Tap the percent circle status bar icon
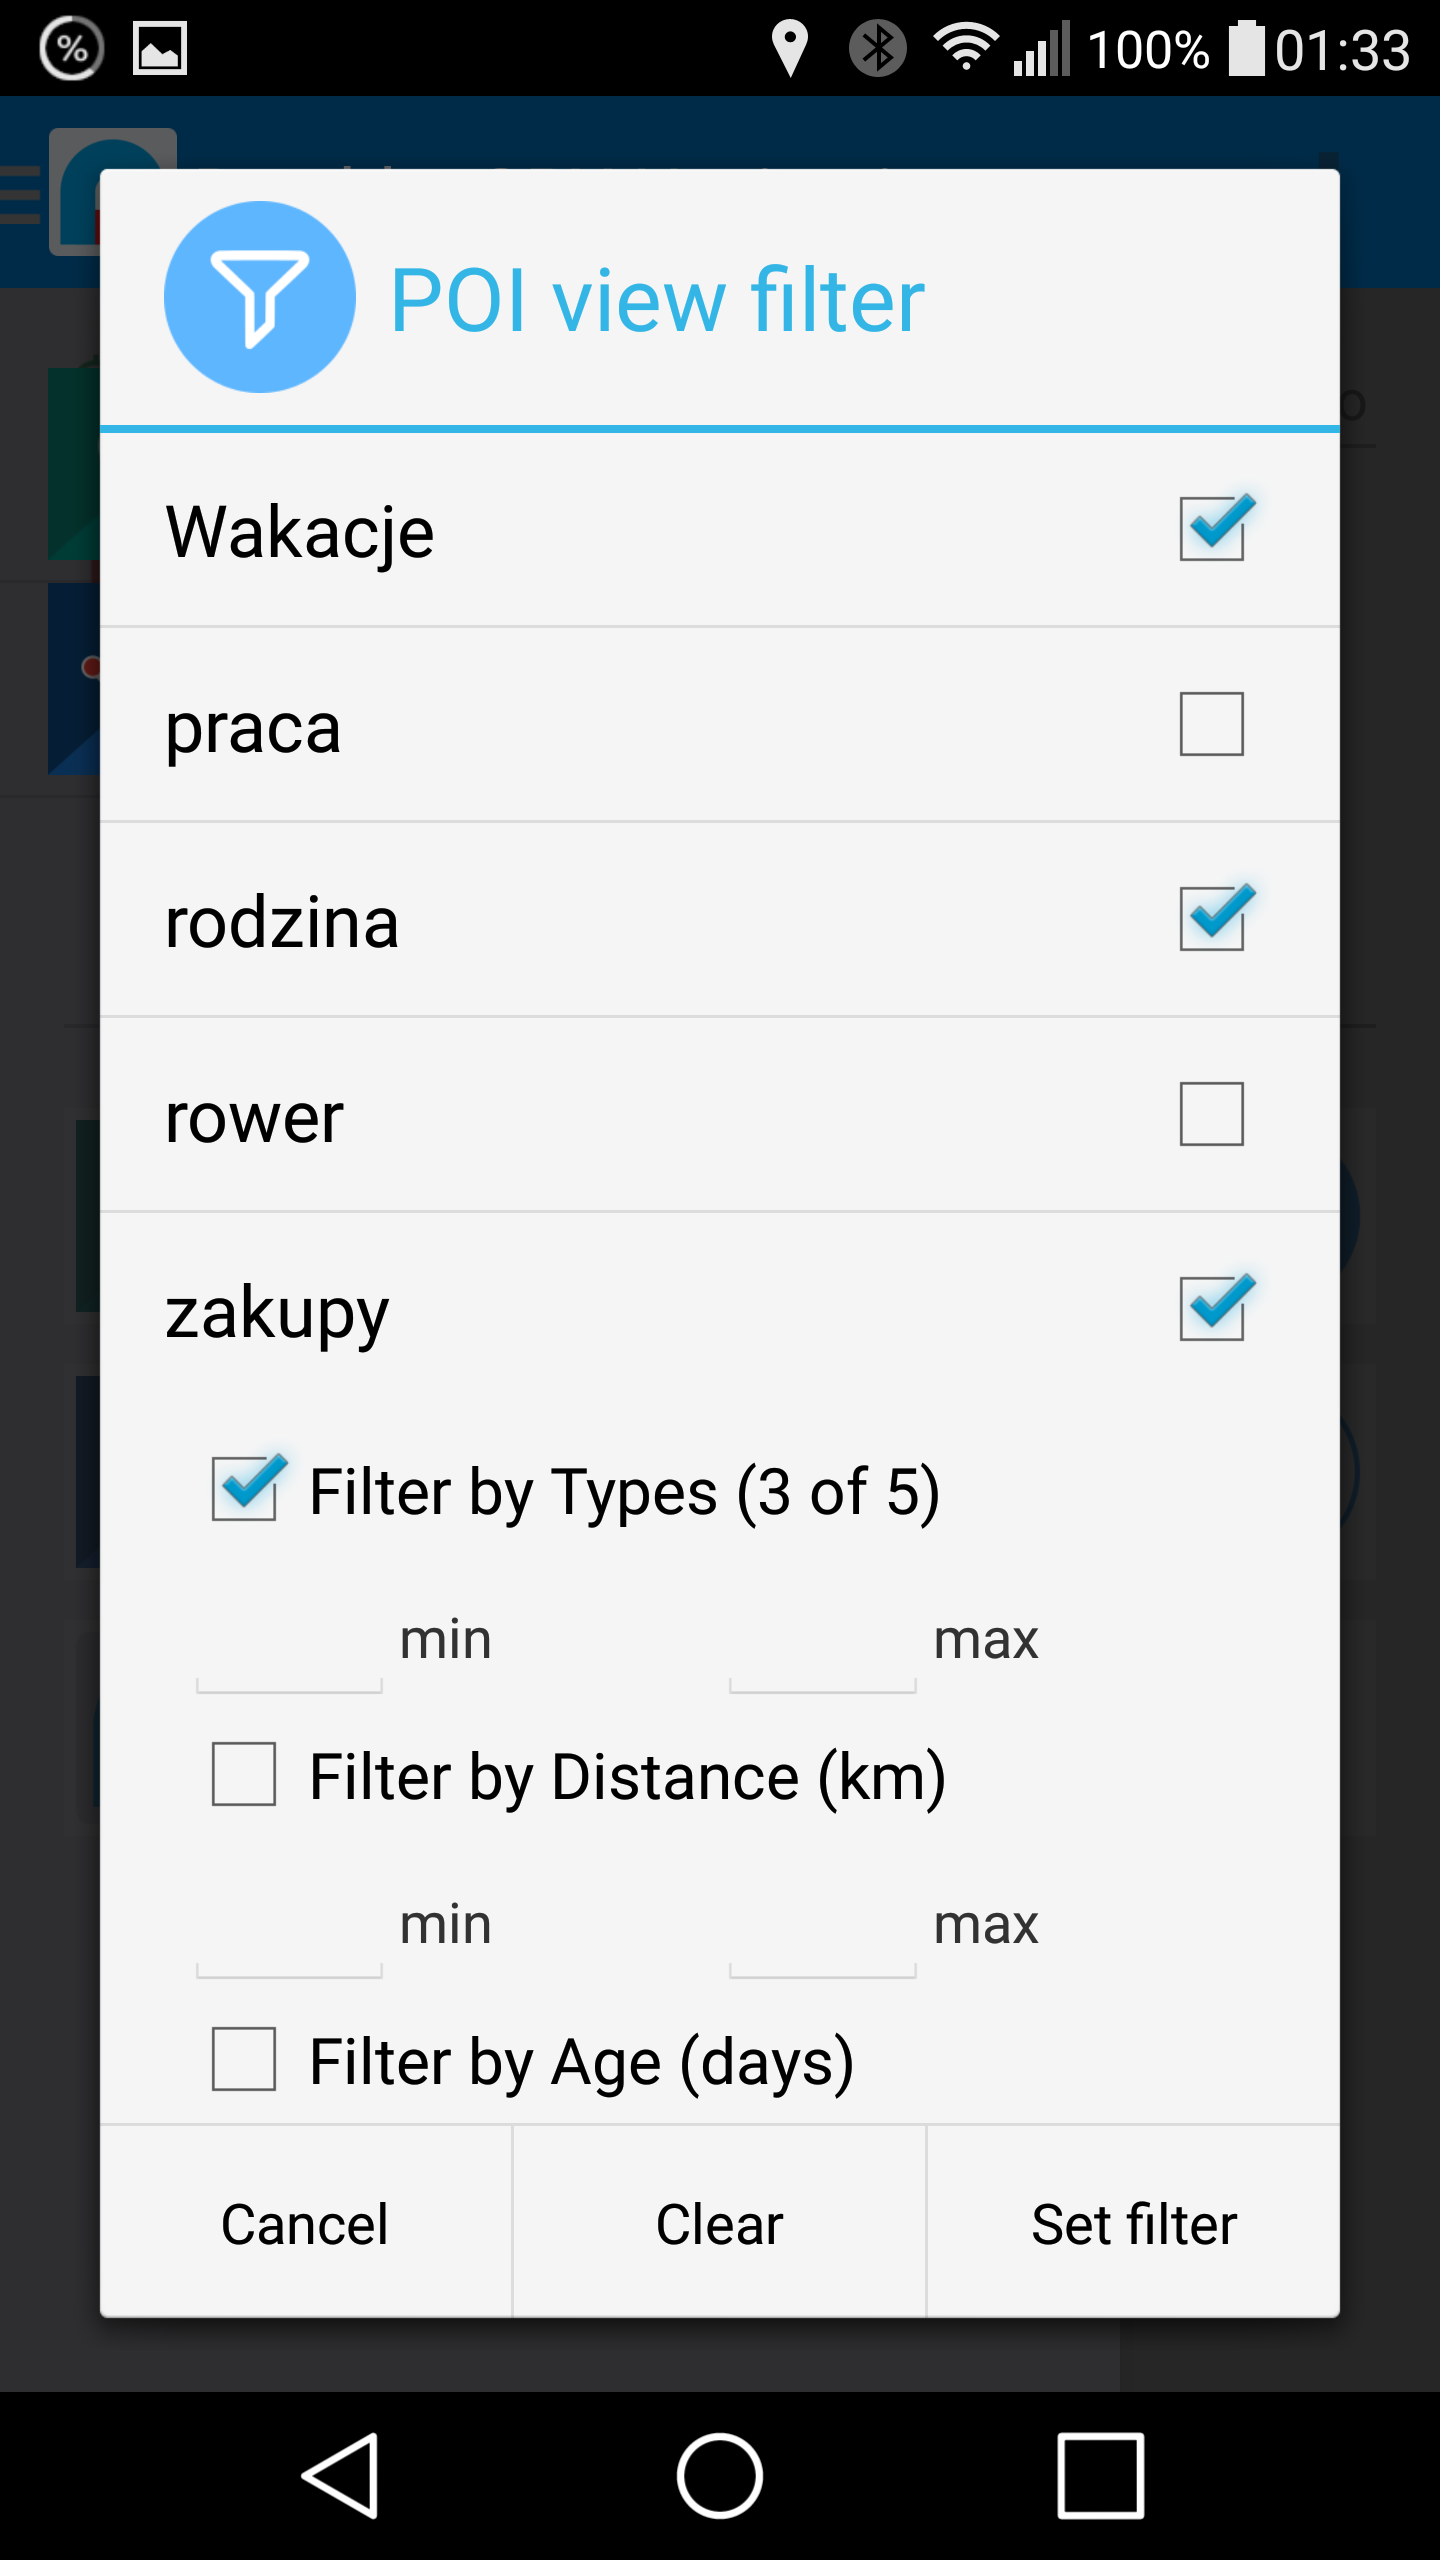This screenshot has width=1440, height=2560. [71, 49]
